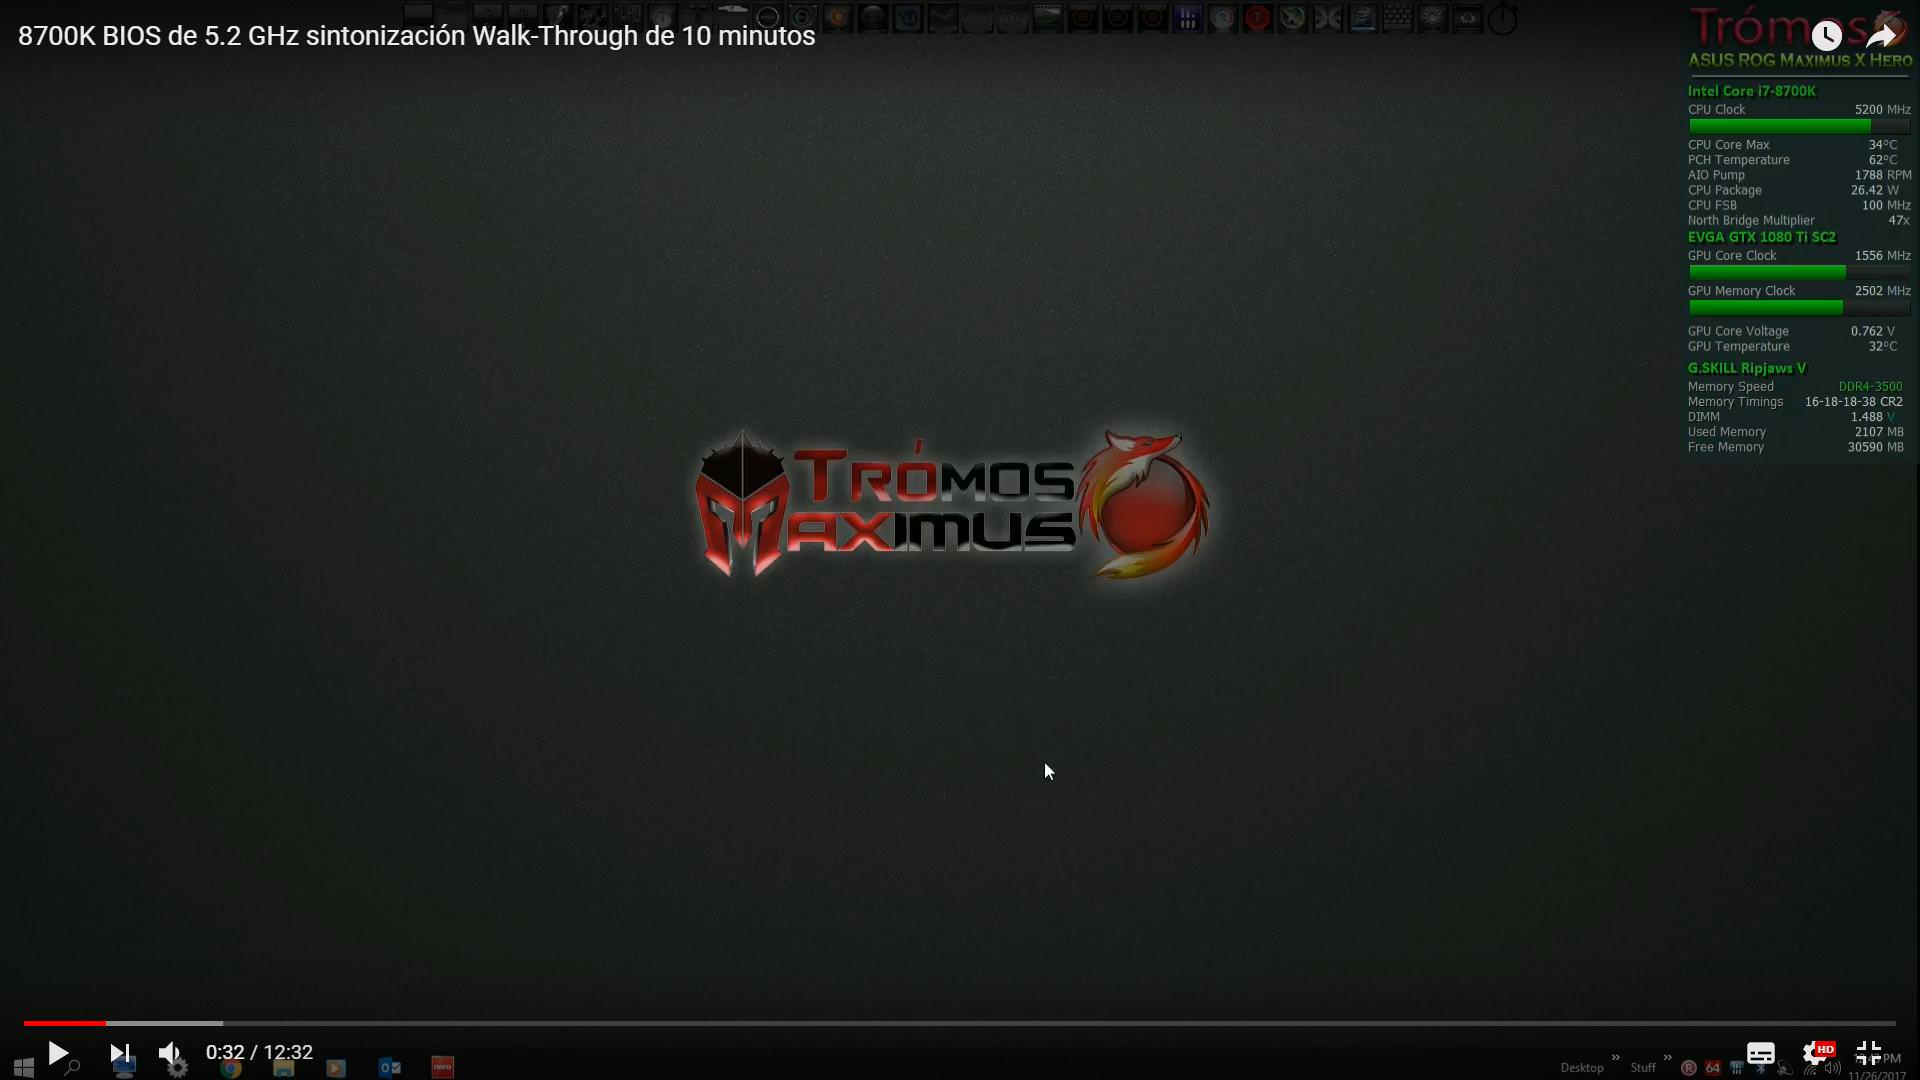This screenshot has height=1080, width=1920.
Task: Click the Memory Speed DDR4-3500 row
Action: click(x=1796, y=387)
